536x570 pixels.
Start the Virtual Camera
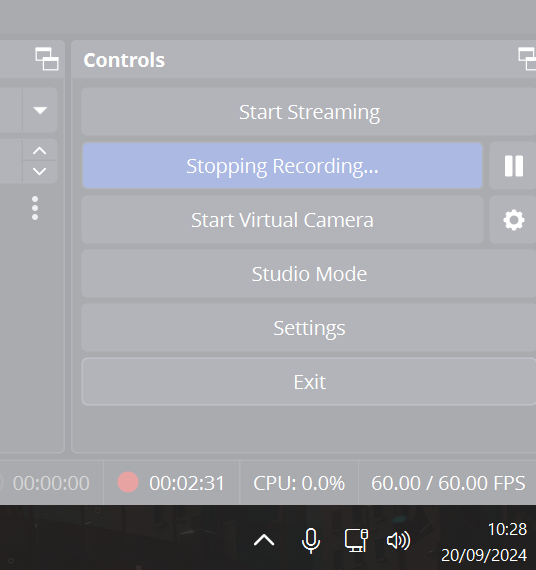click(282, 220)
